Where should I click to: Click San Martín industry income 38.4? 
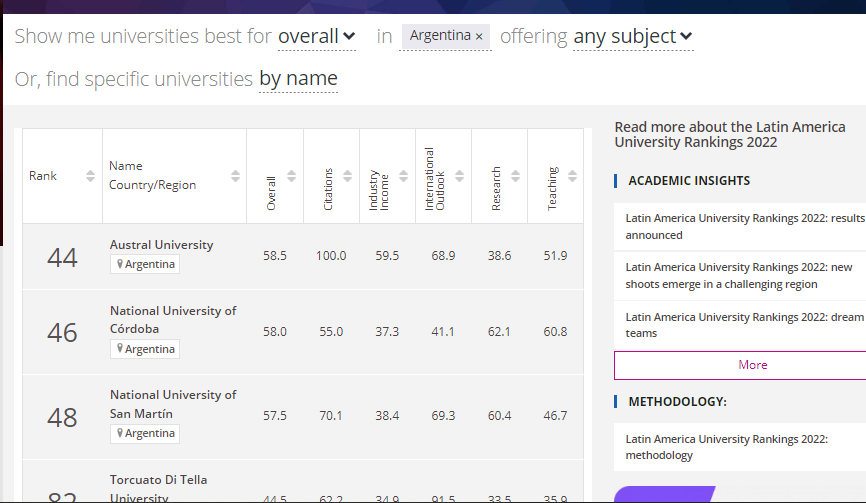pos(387,416)
